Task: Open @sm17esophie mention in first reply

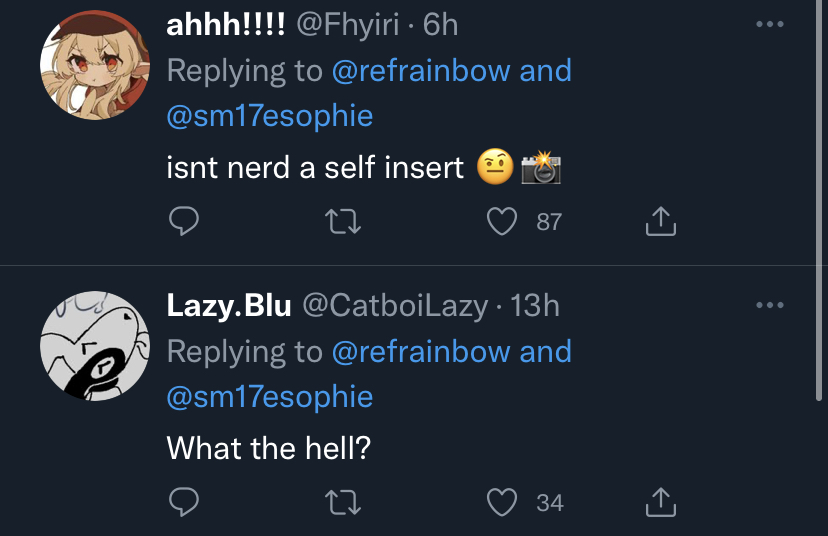Action: tap(270, 116)
